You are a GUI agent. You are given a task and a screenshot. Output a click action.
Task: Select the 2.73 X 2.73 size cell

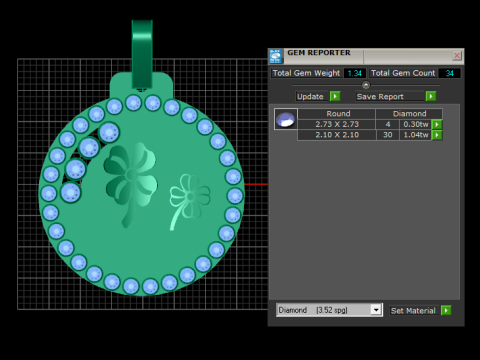pos(337,124)
